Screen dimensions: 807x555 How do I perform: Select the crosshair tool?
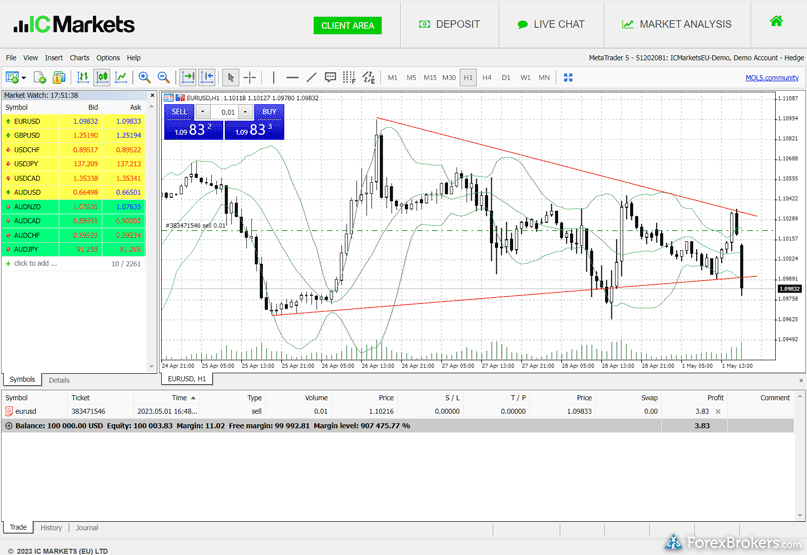[250, 77]
